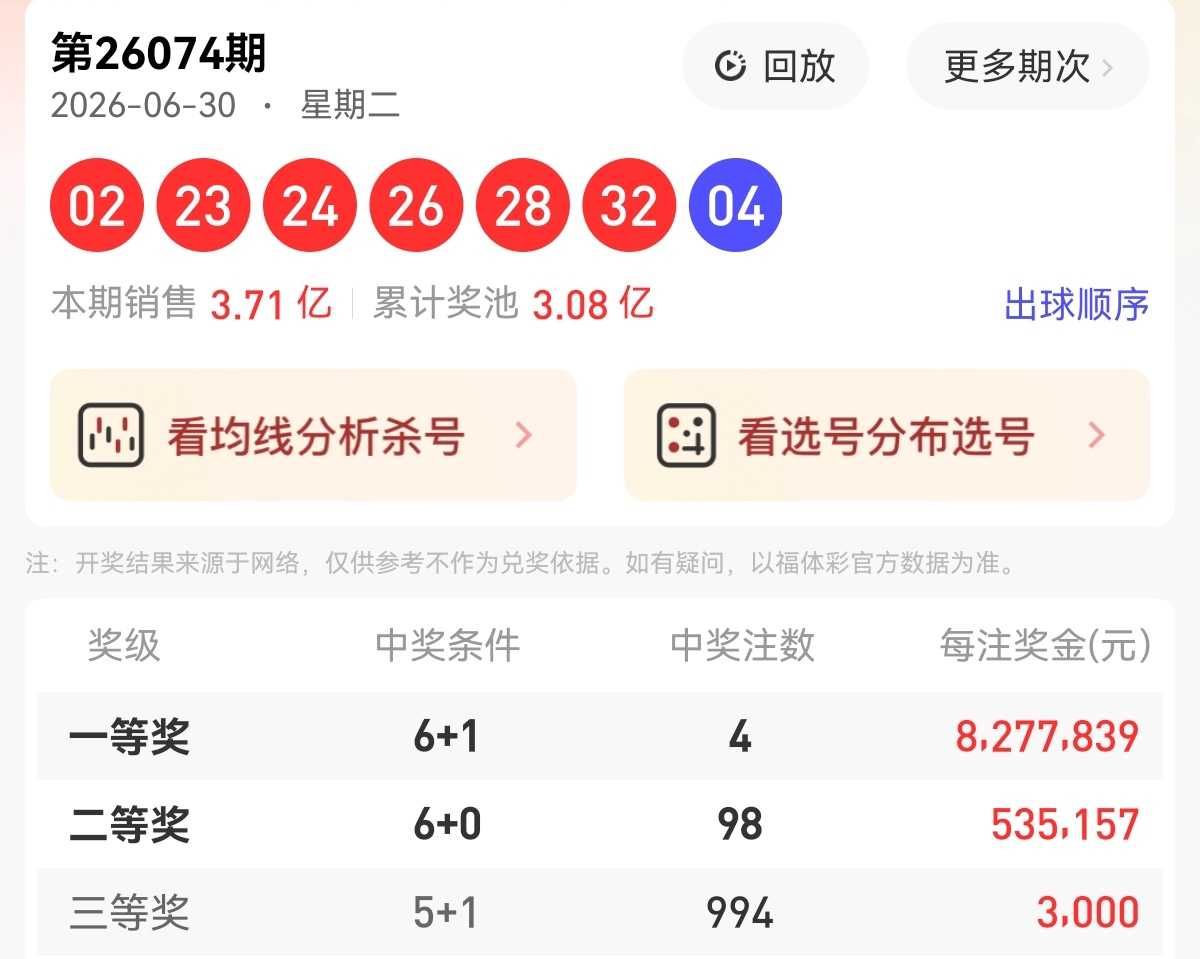Viewport: 1200px width, 959px height.
Task: Tap the 中奖条件 column header
Action: (447, 646)
